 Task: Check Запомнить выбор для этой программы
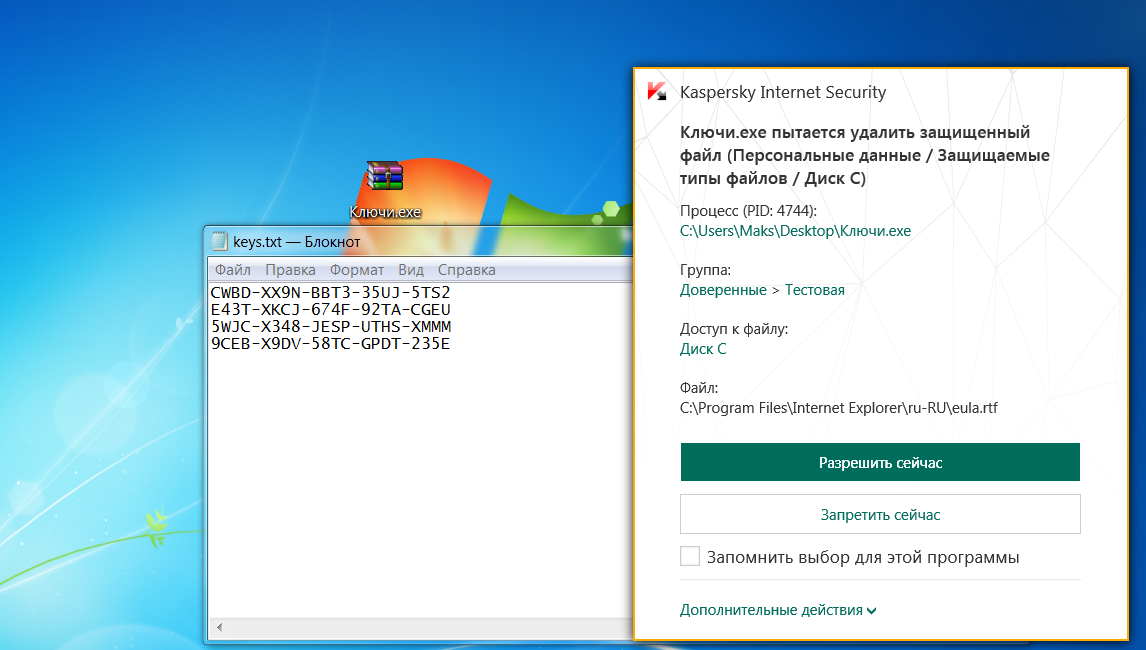coord(690,556)
